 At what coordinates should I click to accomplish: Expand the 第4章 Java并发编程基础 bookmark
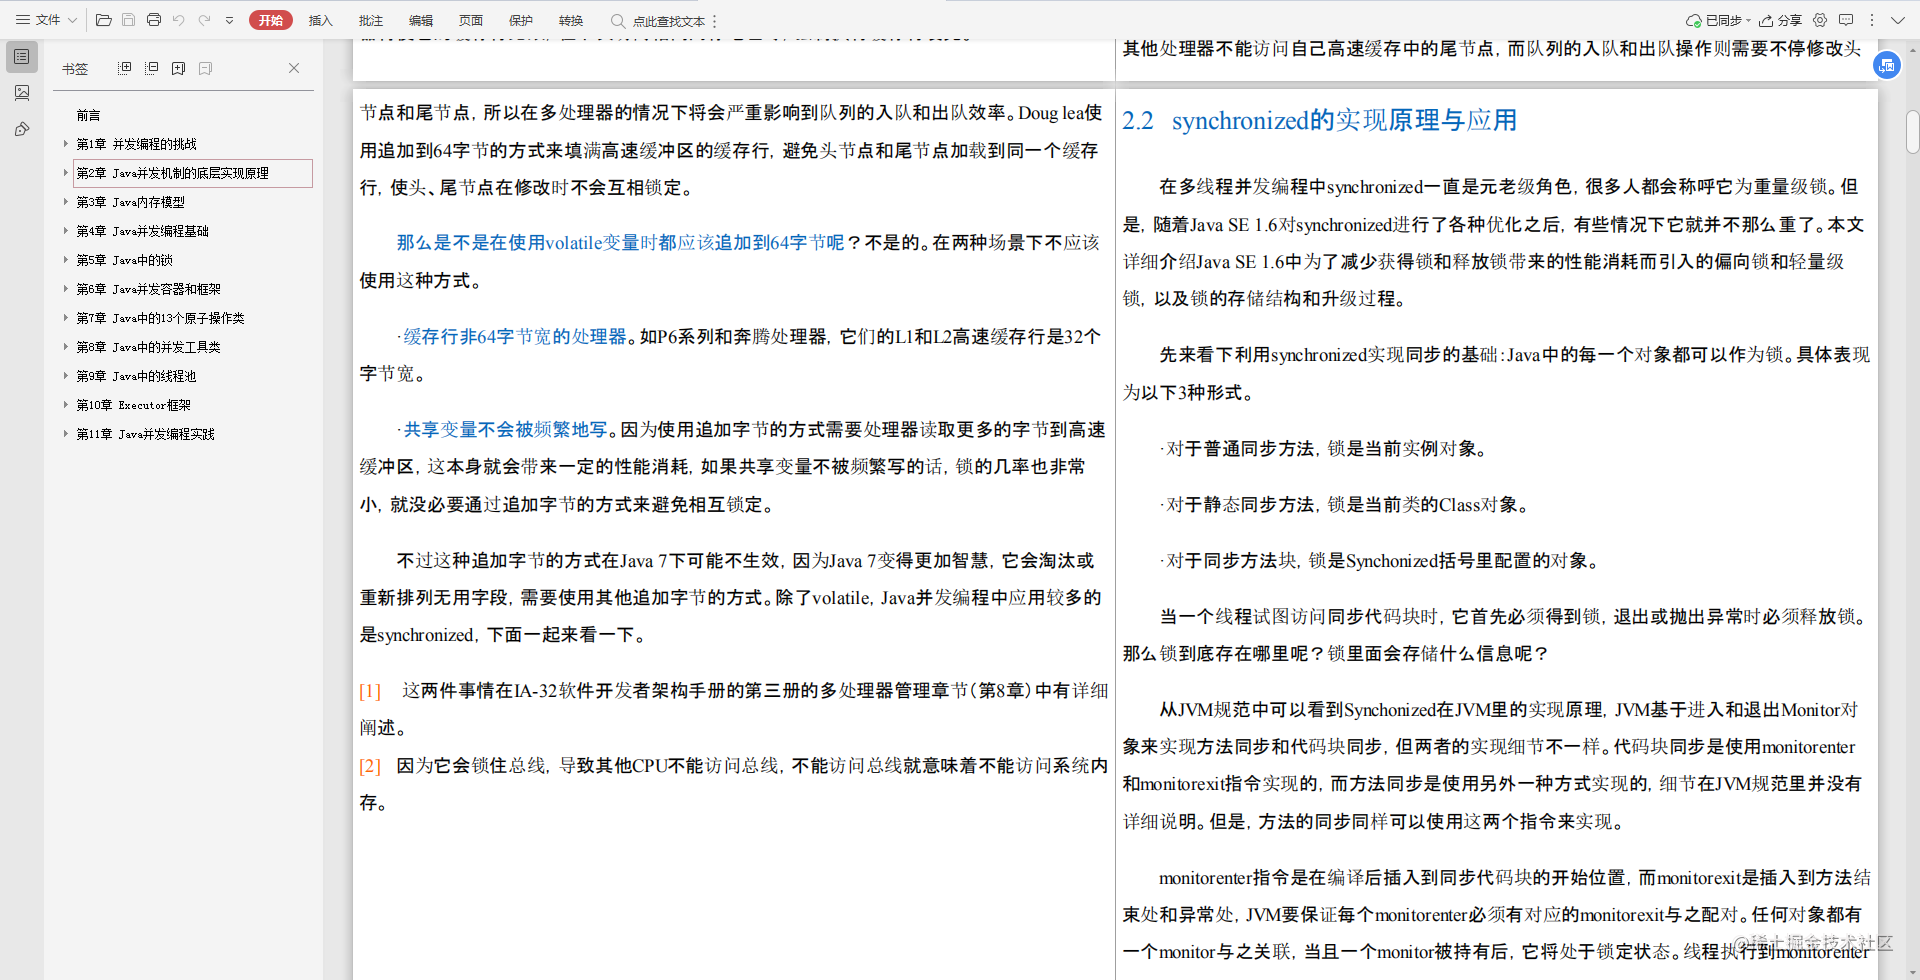(66, 231)
